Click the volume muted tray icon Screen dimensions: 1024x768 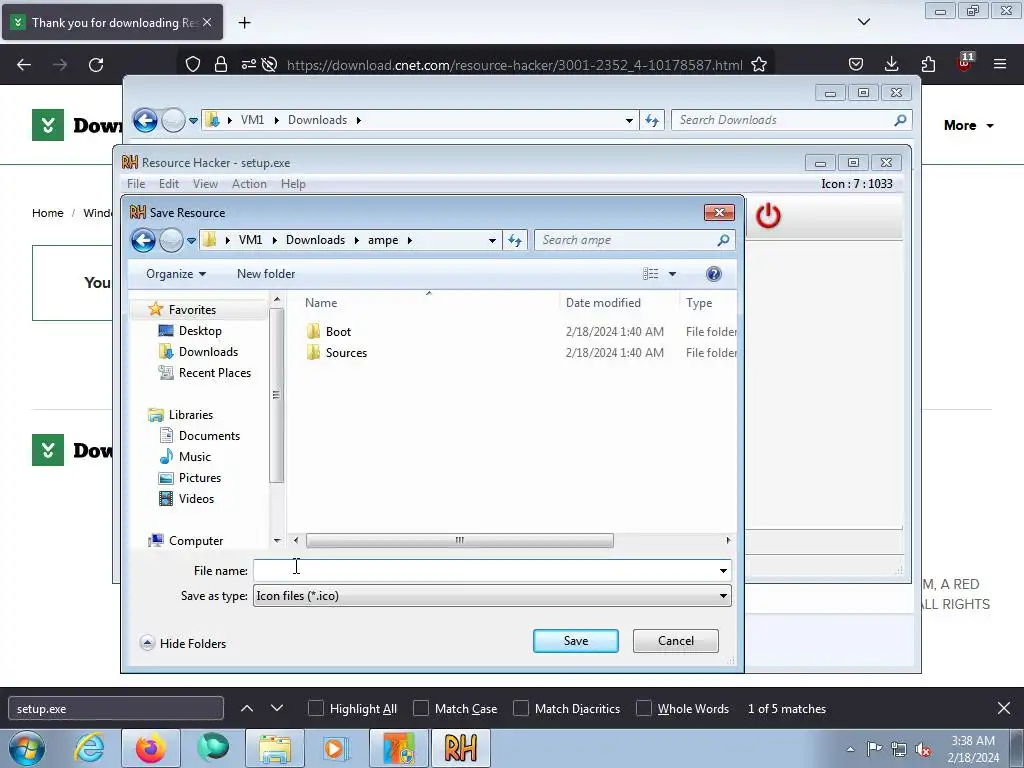click(x=923, y=749)
